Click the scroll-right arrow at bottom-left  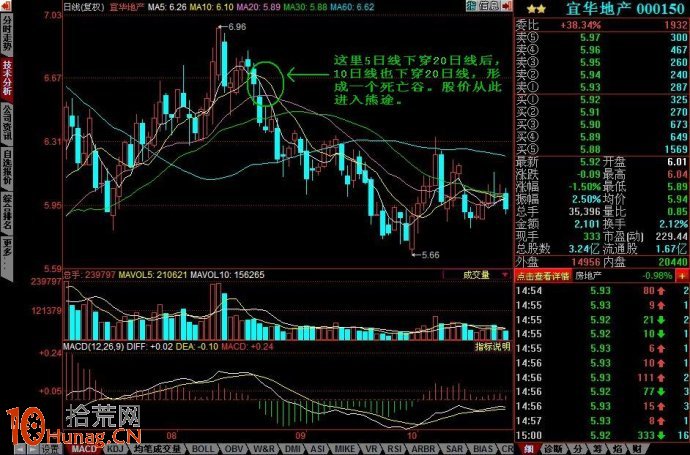32,449
